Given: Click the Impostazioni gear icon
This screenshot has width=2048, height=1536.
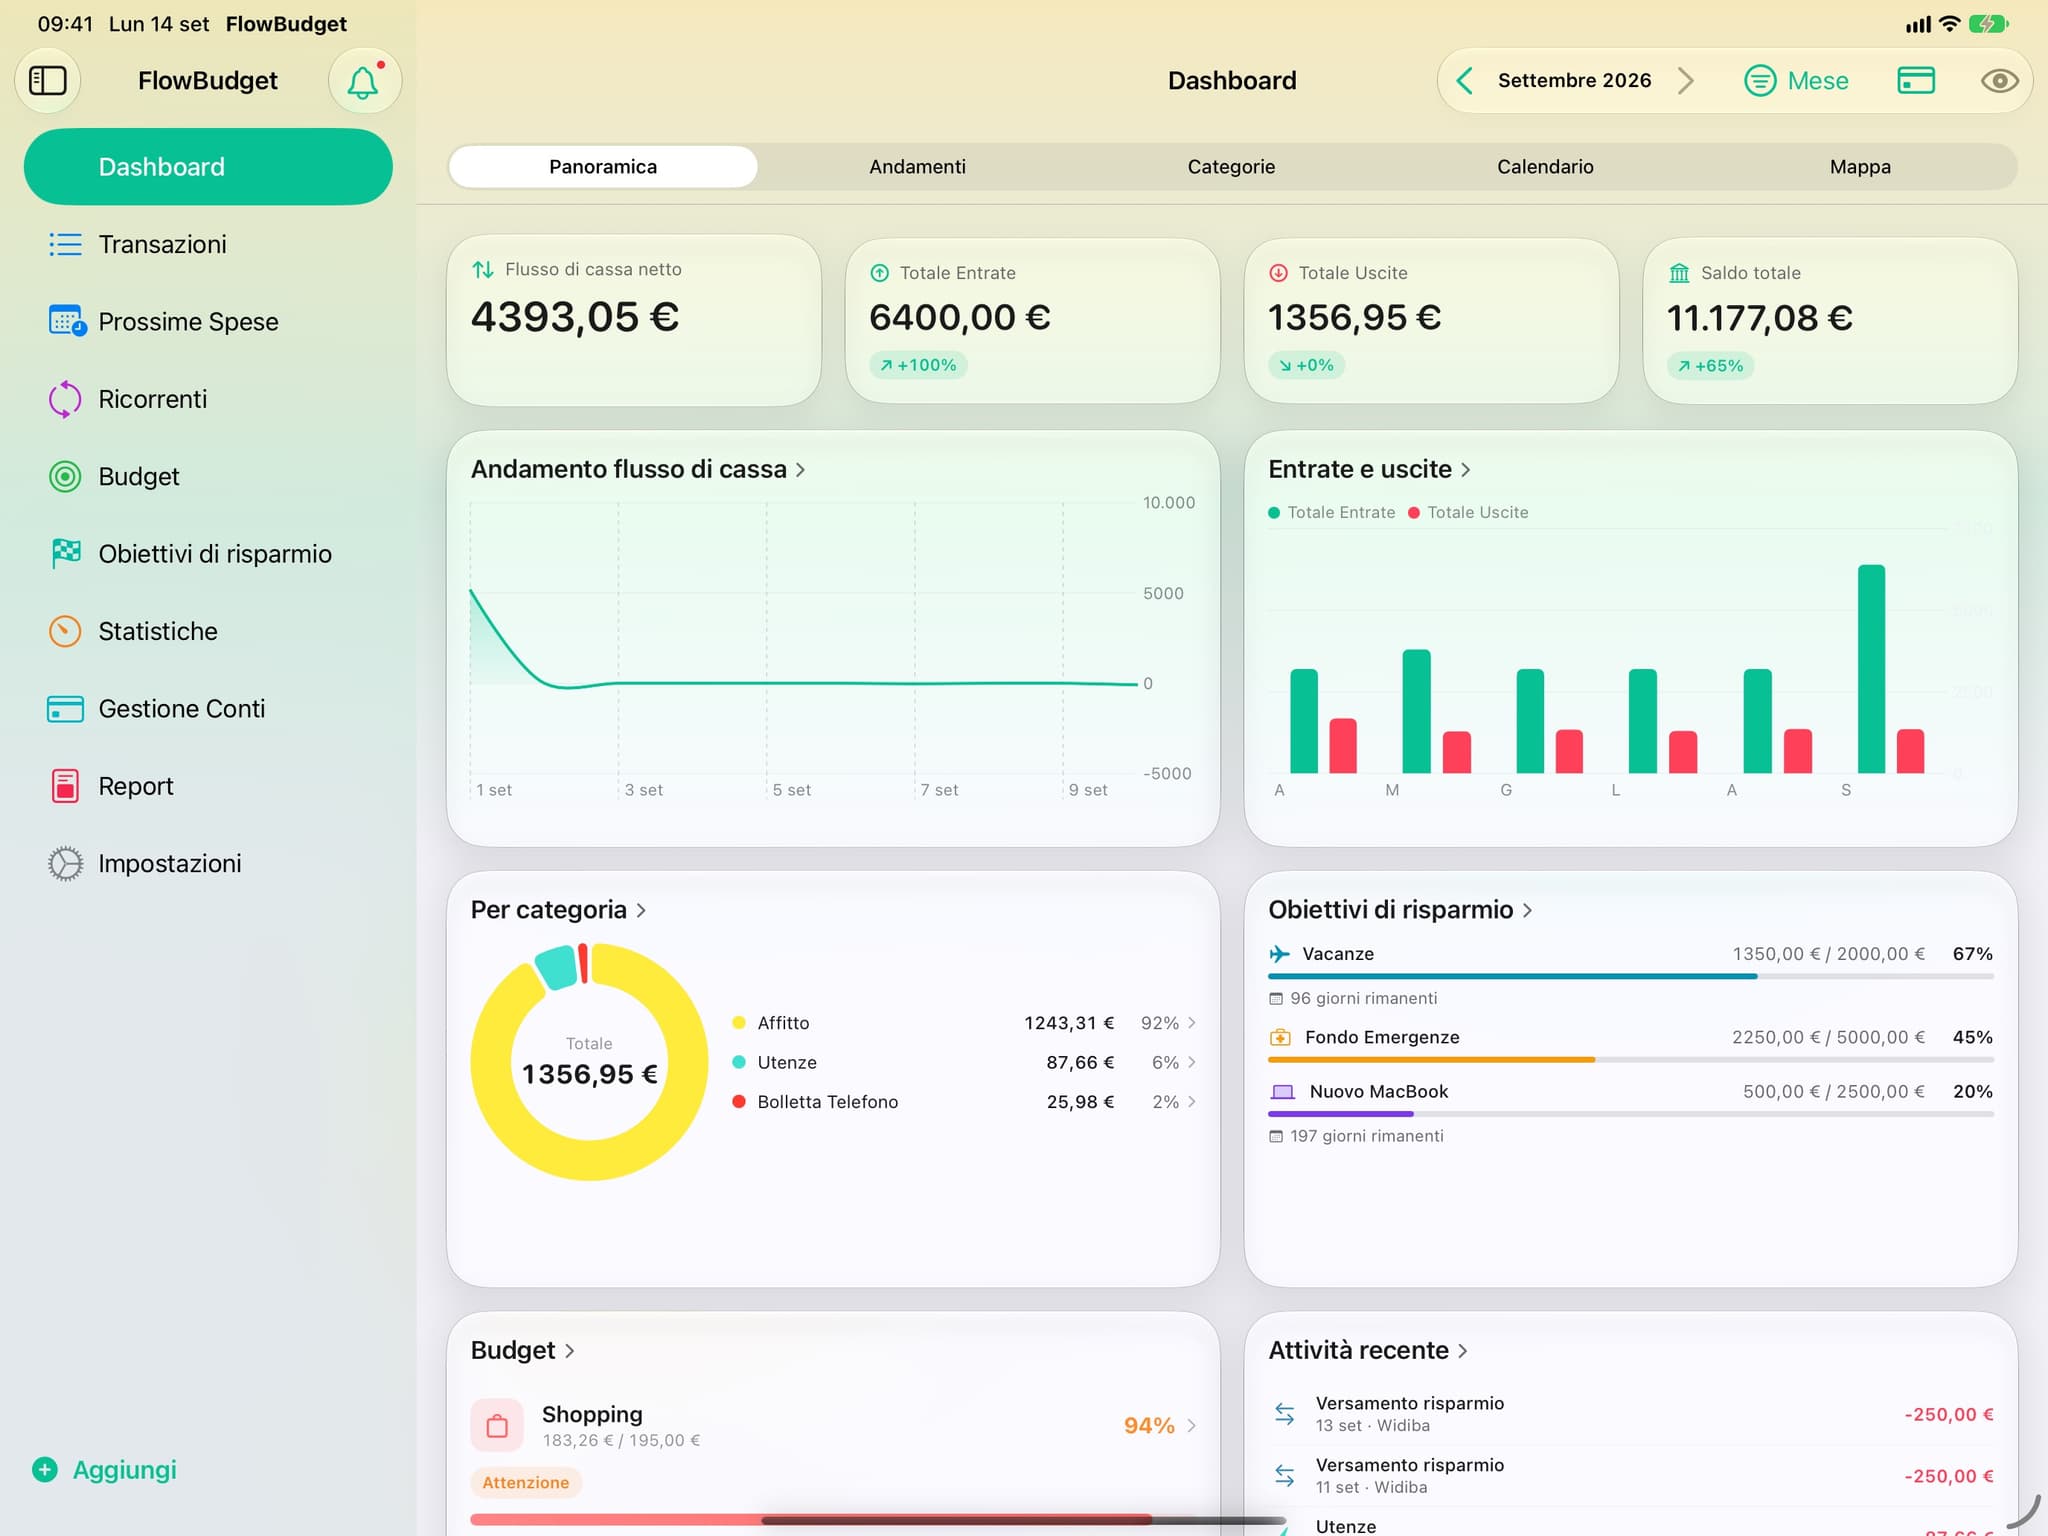Looking at the screenshot, I should coord(65,863).
